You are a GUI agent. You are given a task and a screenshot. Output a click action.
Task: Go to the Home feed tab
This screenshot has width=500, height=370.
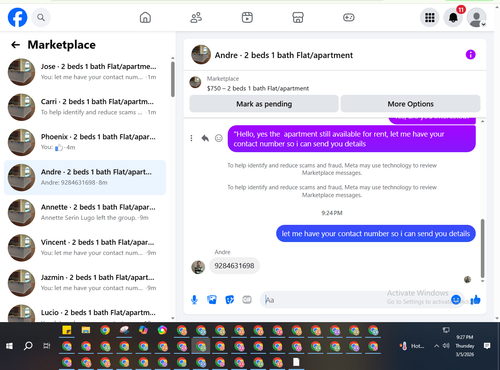[x=145, y=17]
